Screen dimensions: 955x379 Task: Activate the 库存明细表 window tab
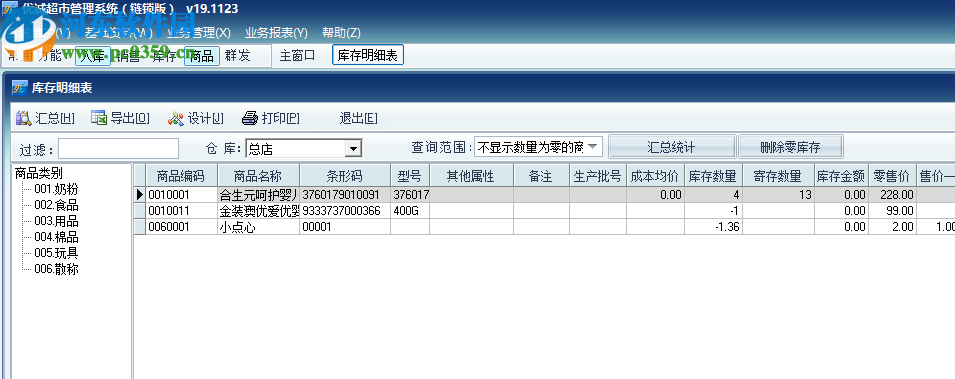[368, 55]
